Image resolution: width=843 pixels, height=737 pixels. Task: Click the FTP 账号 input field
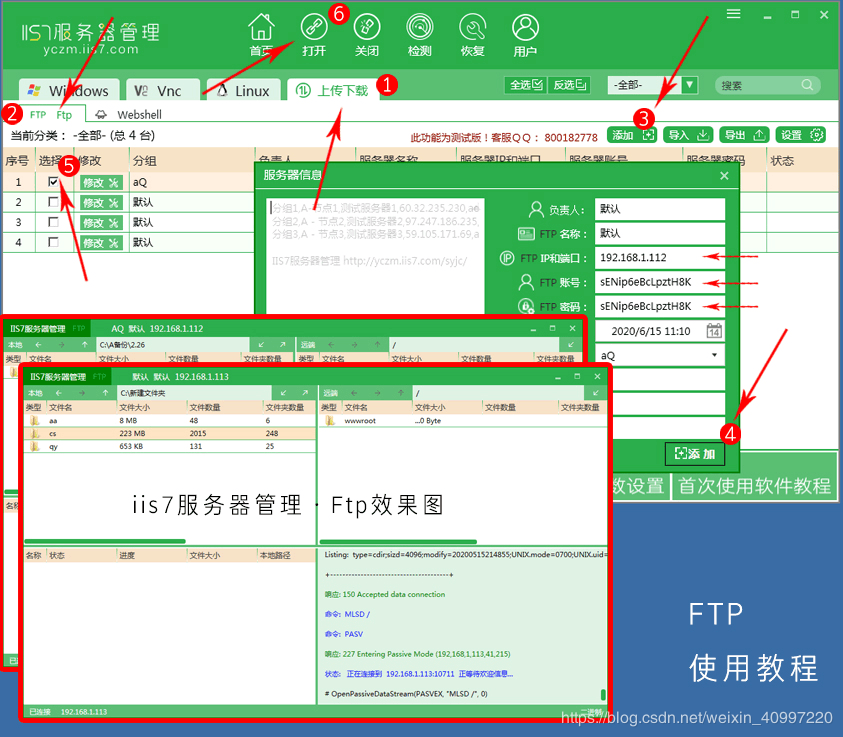point(660,282)
